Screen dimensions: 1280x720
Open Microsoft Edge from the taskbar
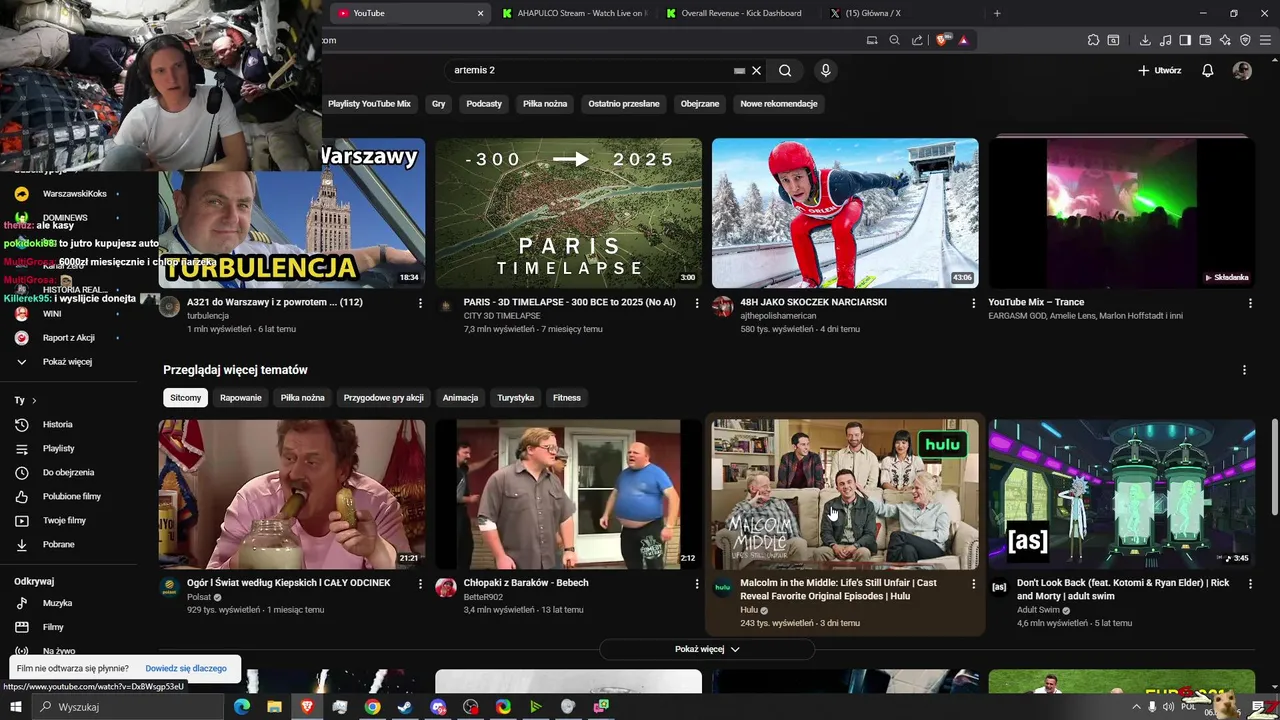(x=242, y=707)
